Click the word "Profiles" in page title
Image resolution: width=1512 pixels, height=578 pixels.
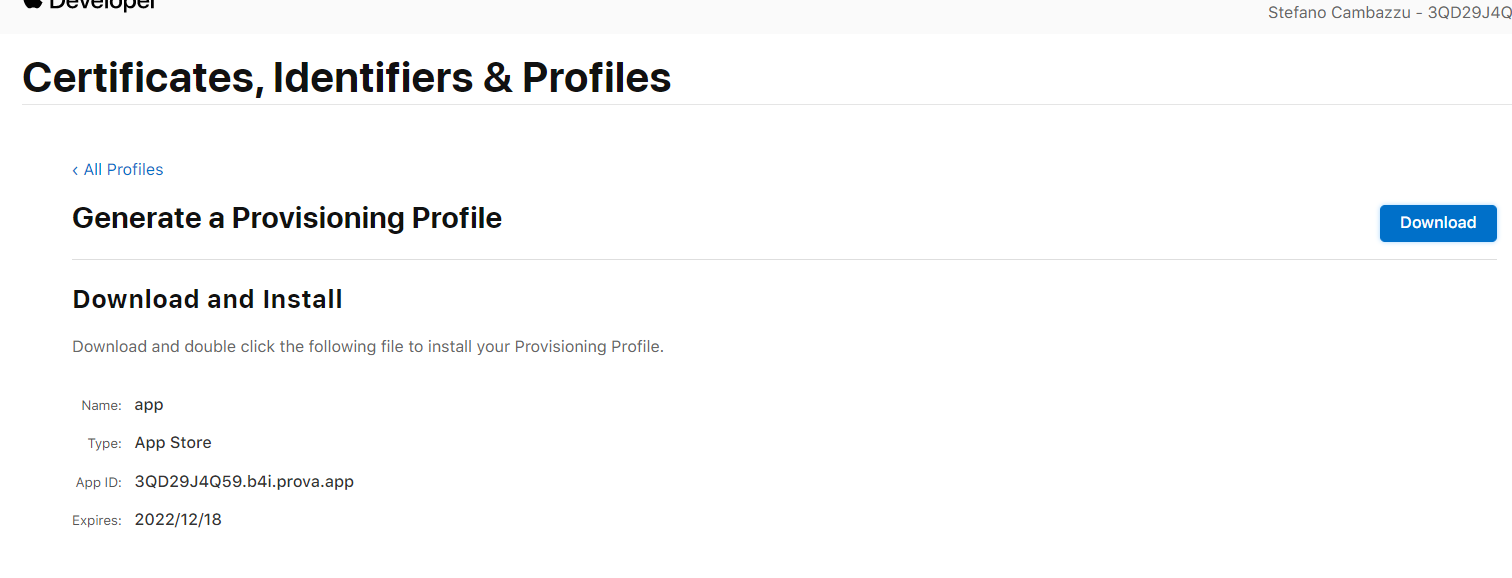click(x=597, y=77)
